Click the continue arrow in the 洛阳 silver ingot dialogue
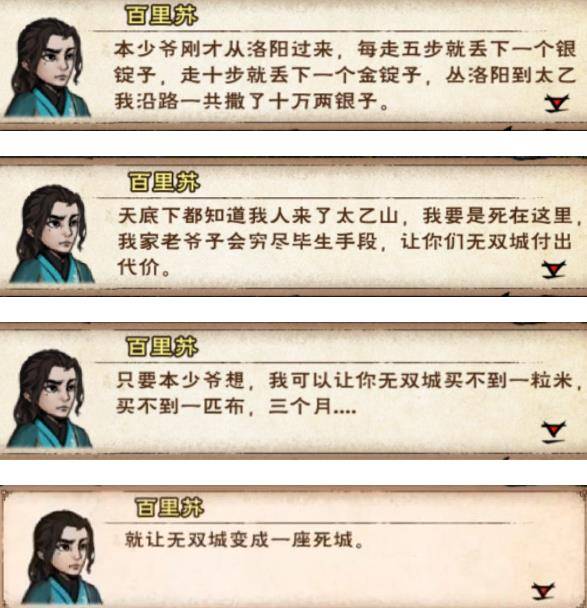This screenshot has height=608, width=587. 556,104
